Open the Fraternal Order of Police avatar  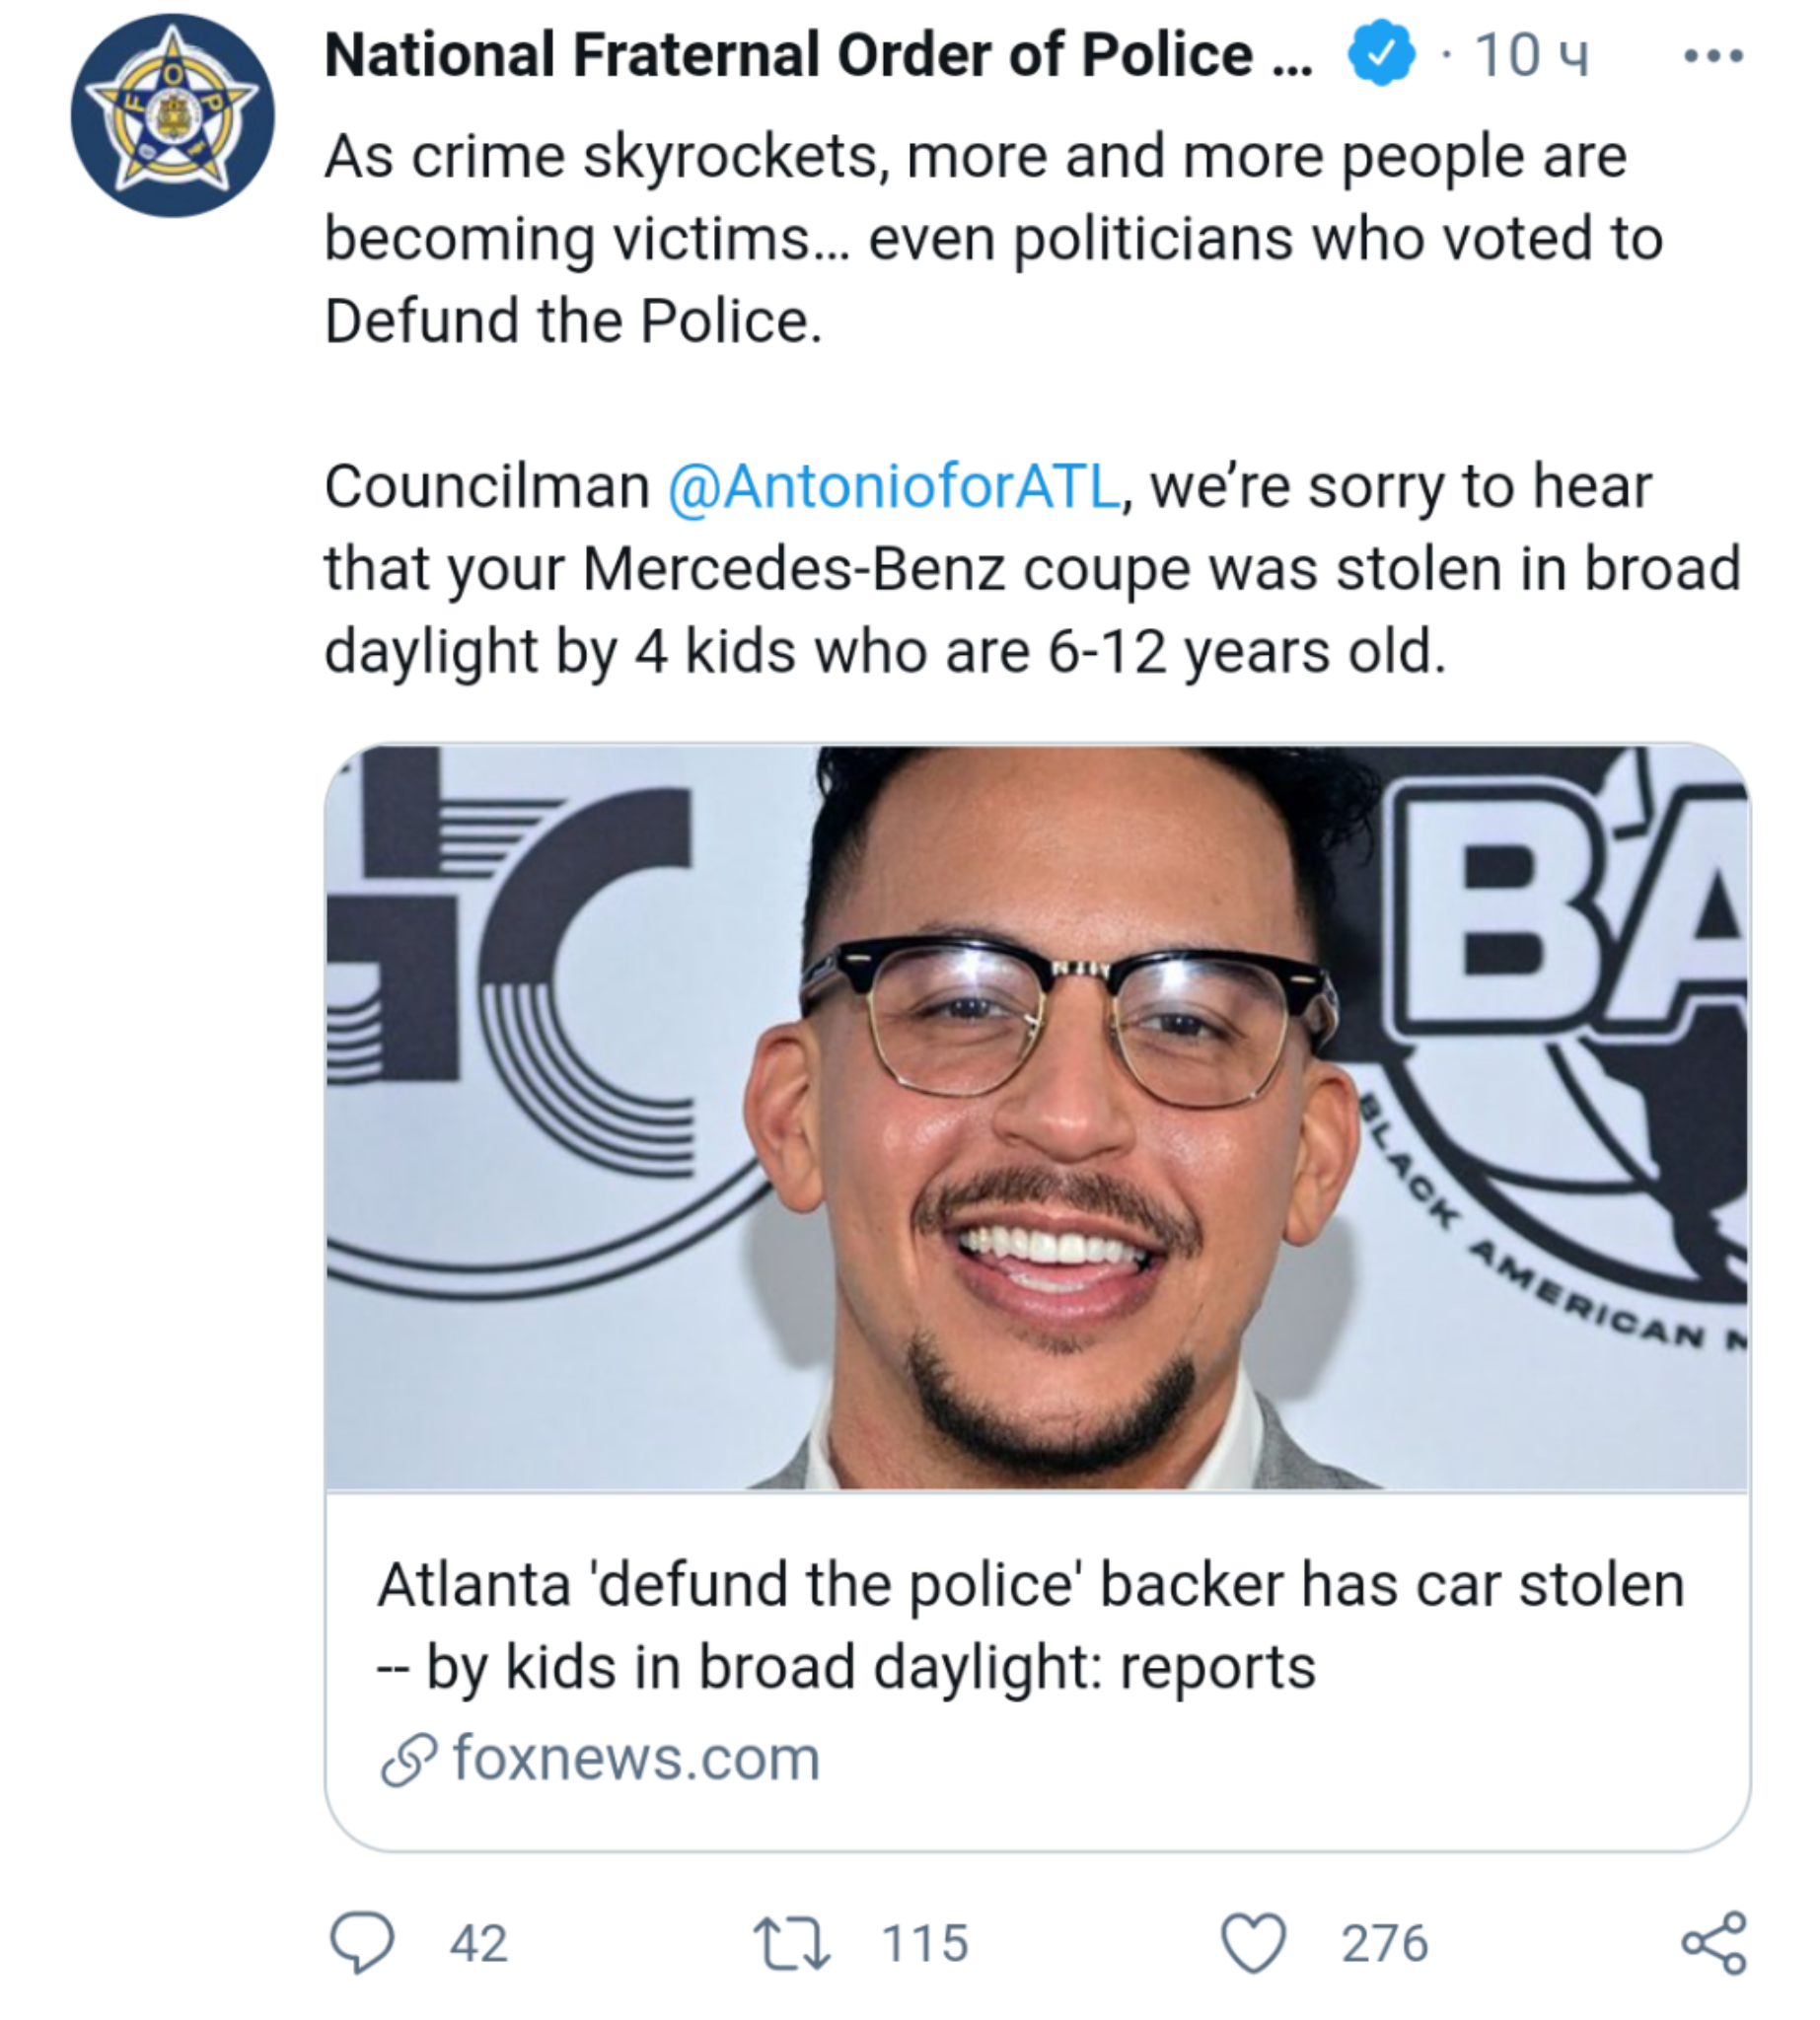172,115
